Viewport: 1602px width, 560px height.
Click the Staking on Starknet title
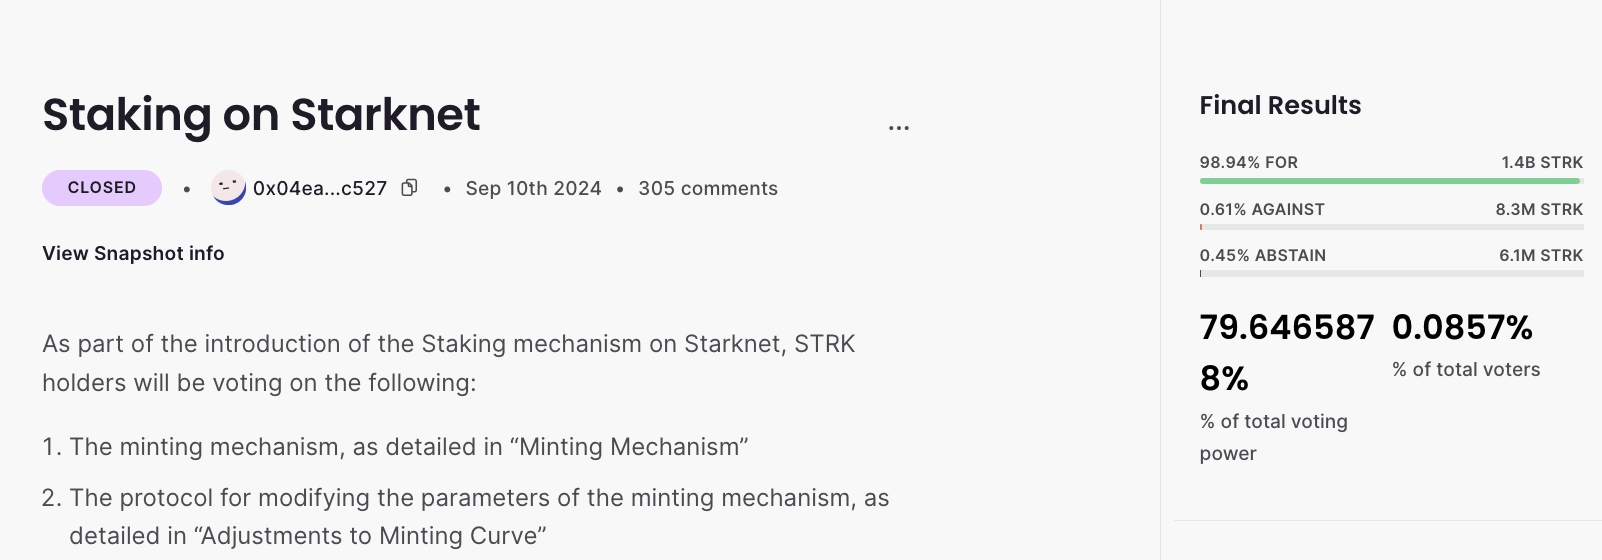261,114
